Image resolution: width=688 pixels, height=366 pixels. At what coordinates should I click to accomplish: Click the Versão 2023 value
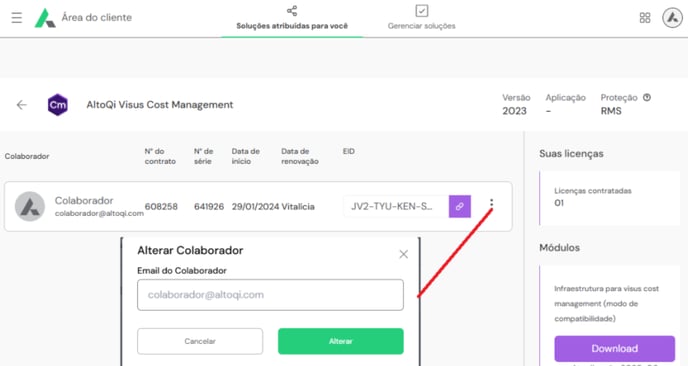coord(514,111)
